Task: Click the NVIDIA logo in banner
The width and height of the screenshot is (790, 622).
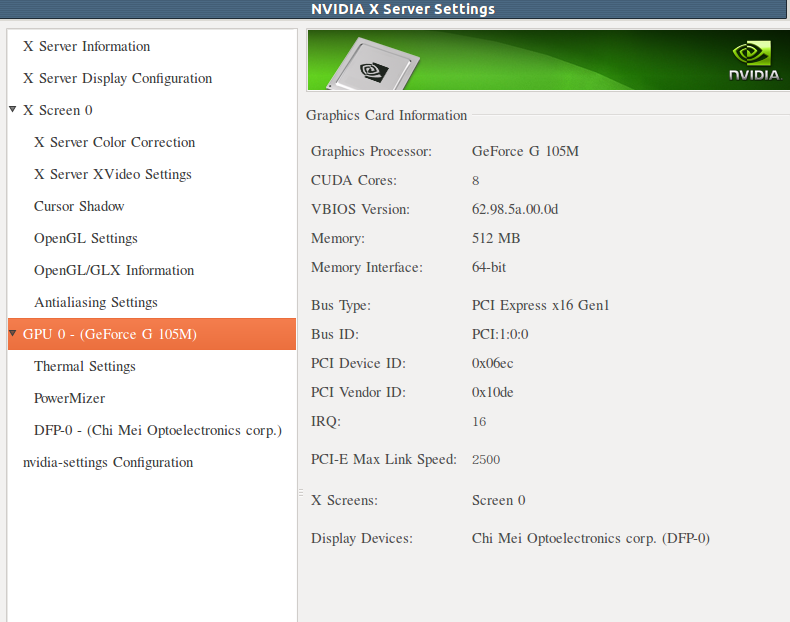Action: point(754,61)
